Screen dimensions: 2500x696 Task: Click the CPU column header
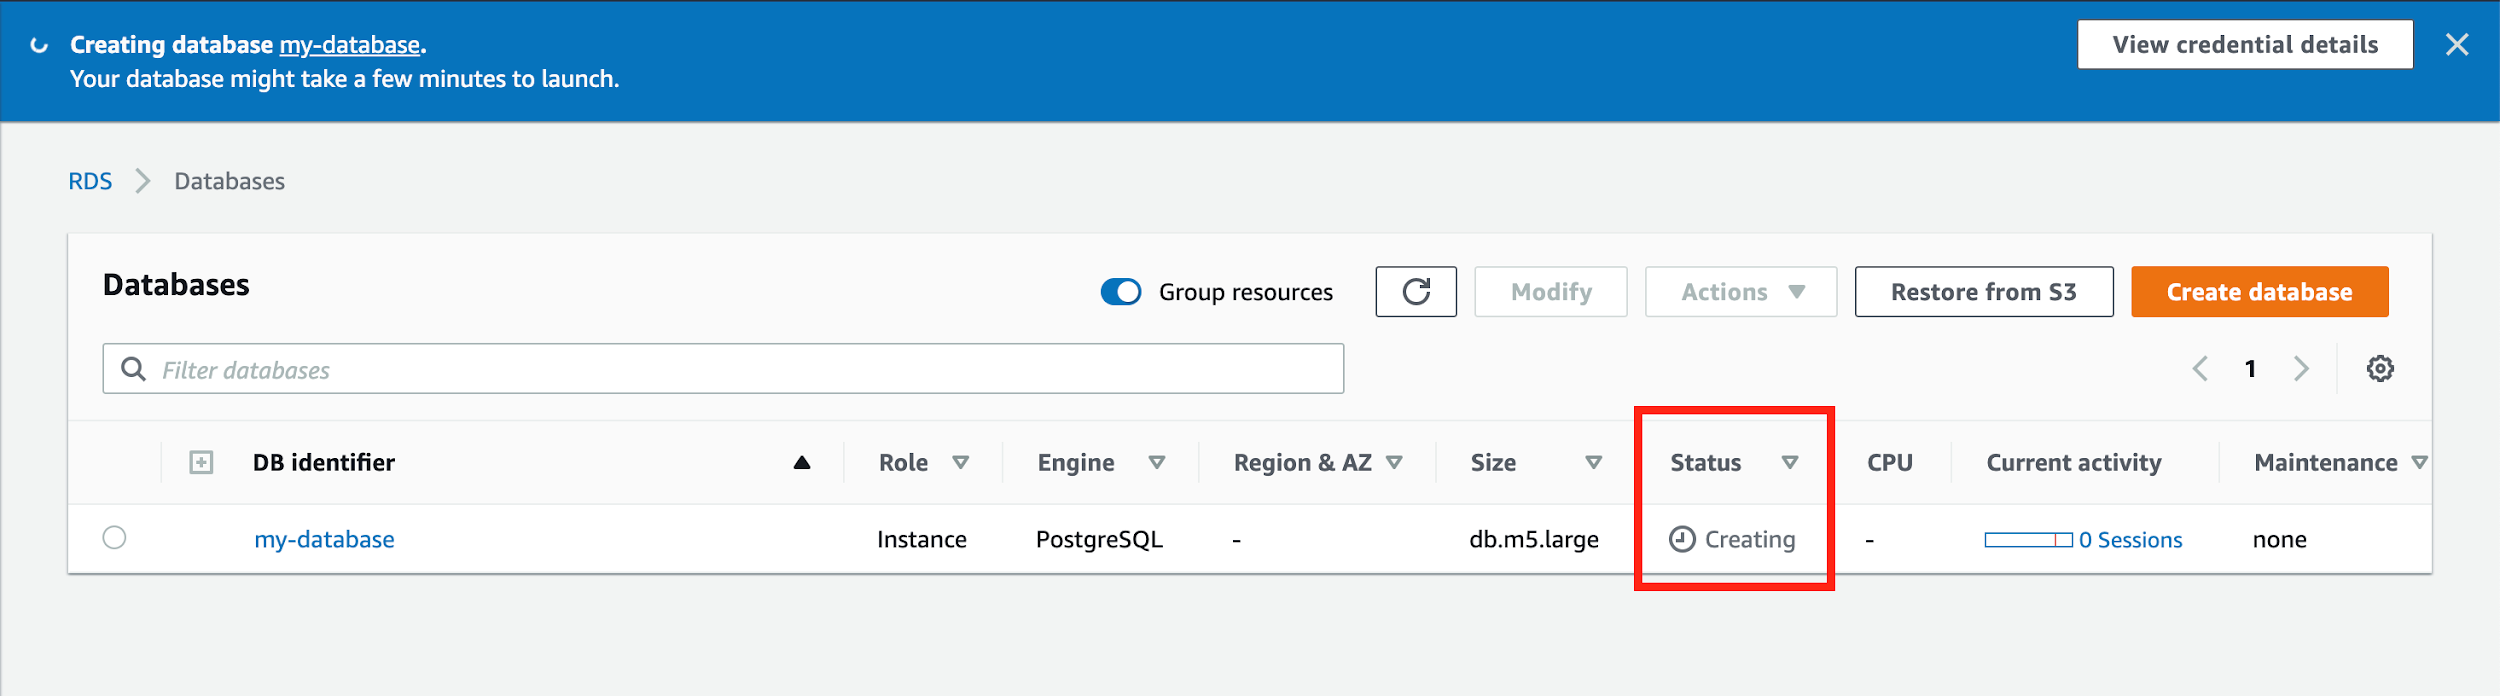tap(1889, 462)
